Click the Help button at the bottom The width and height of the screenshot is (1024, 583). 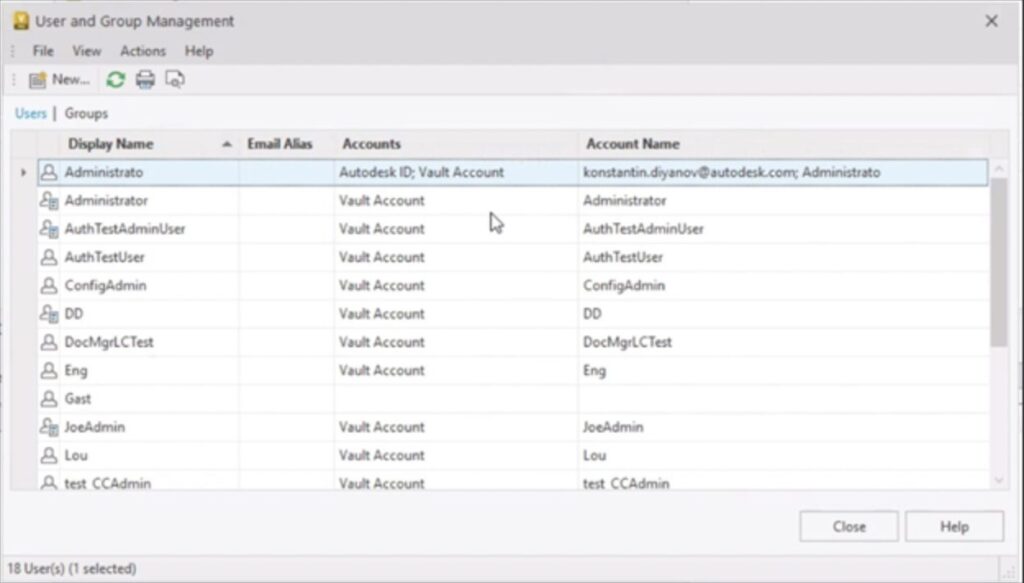954,526
